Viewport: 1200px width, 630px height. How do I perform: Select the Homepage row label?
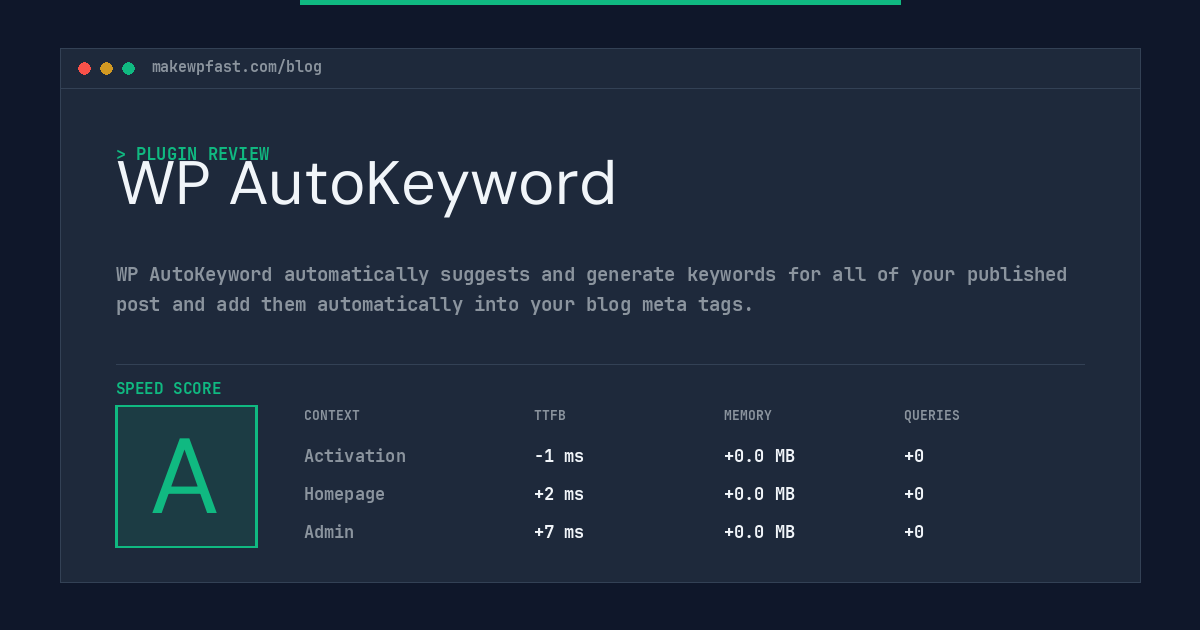(344, 494)
